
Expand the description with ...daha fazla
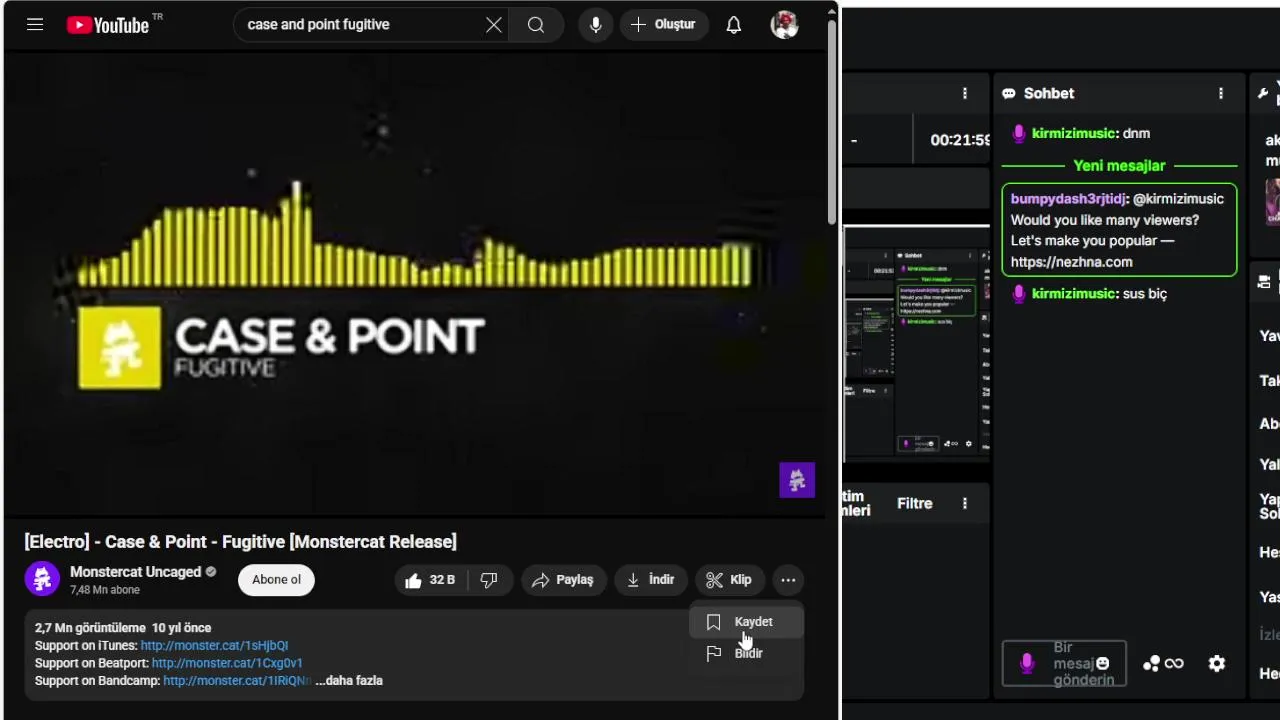(x=349, y=681)
